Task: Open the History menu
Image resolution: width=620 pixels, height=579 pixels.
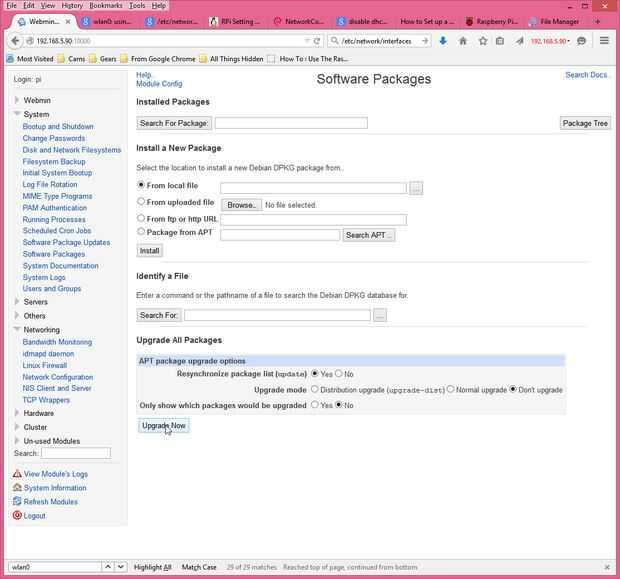Action: (x=72, y=6)
